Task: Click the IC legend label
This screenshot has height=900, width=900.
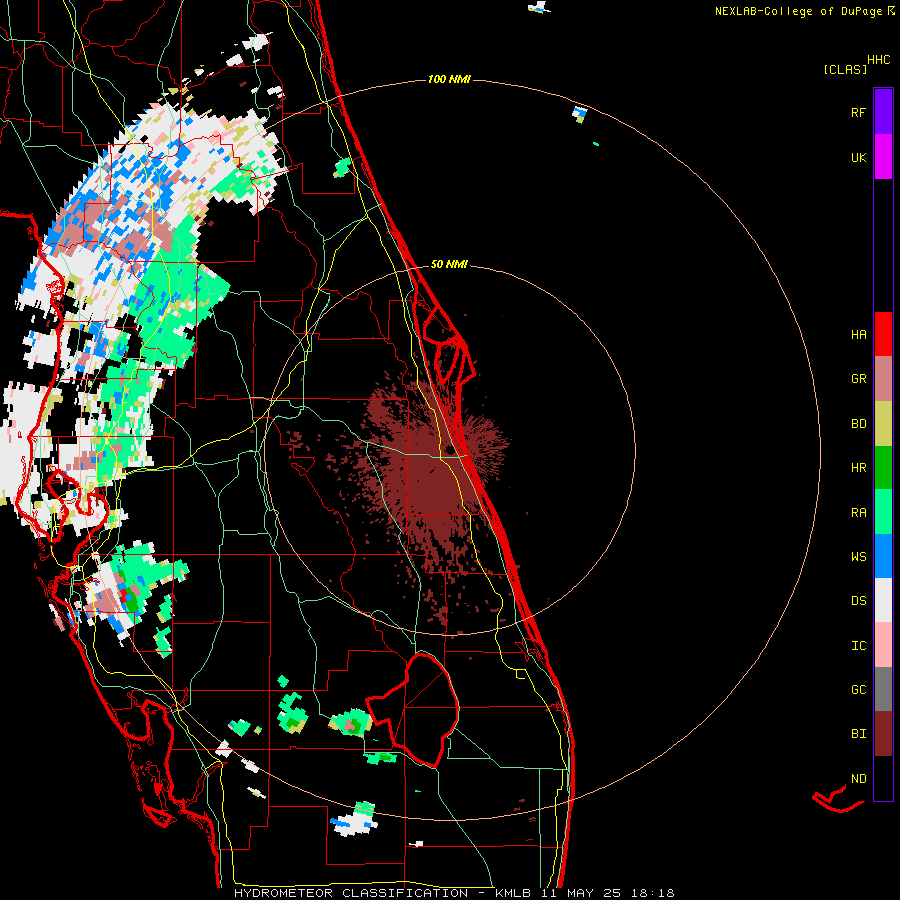Action: coord(858,646)
